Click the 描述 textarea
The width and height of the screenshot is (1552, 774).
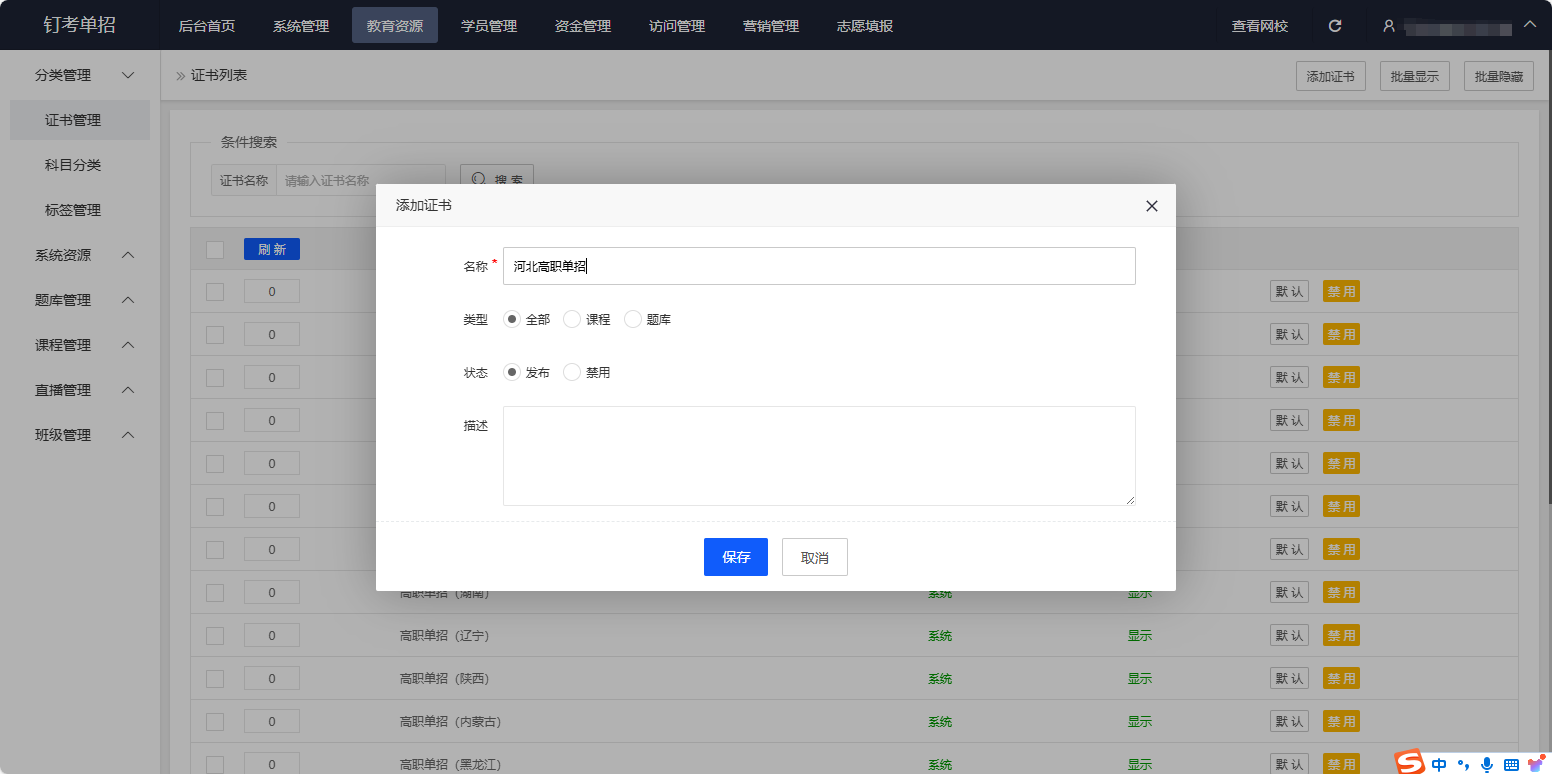click(819, 456)
